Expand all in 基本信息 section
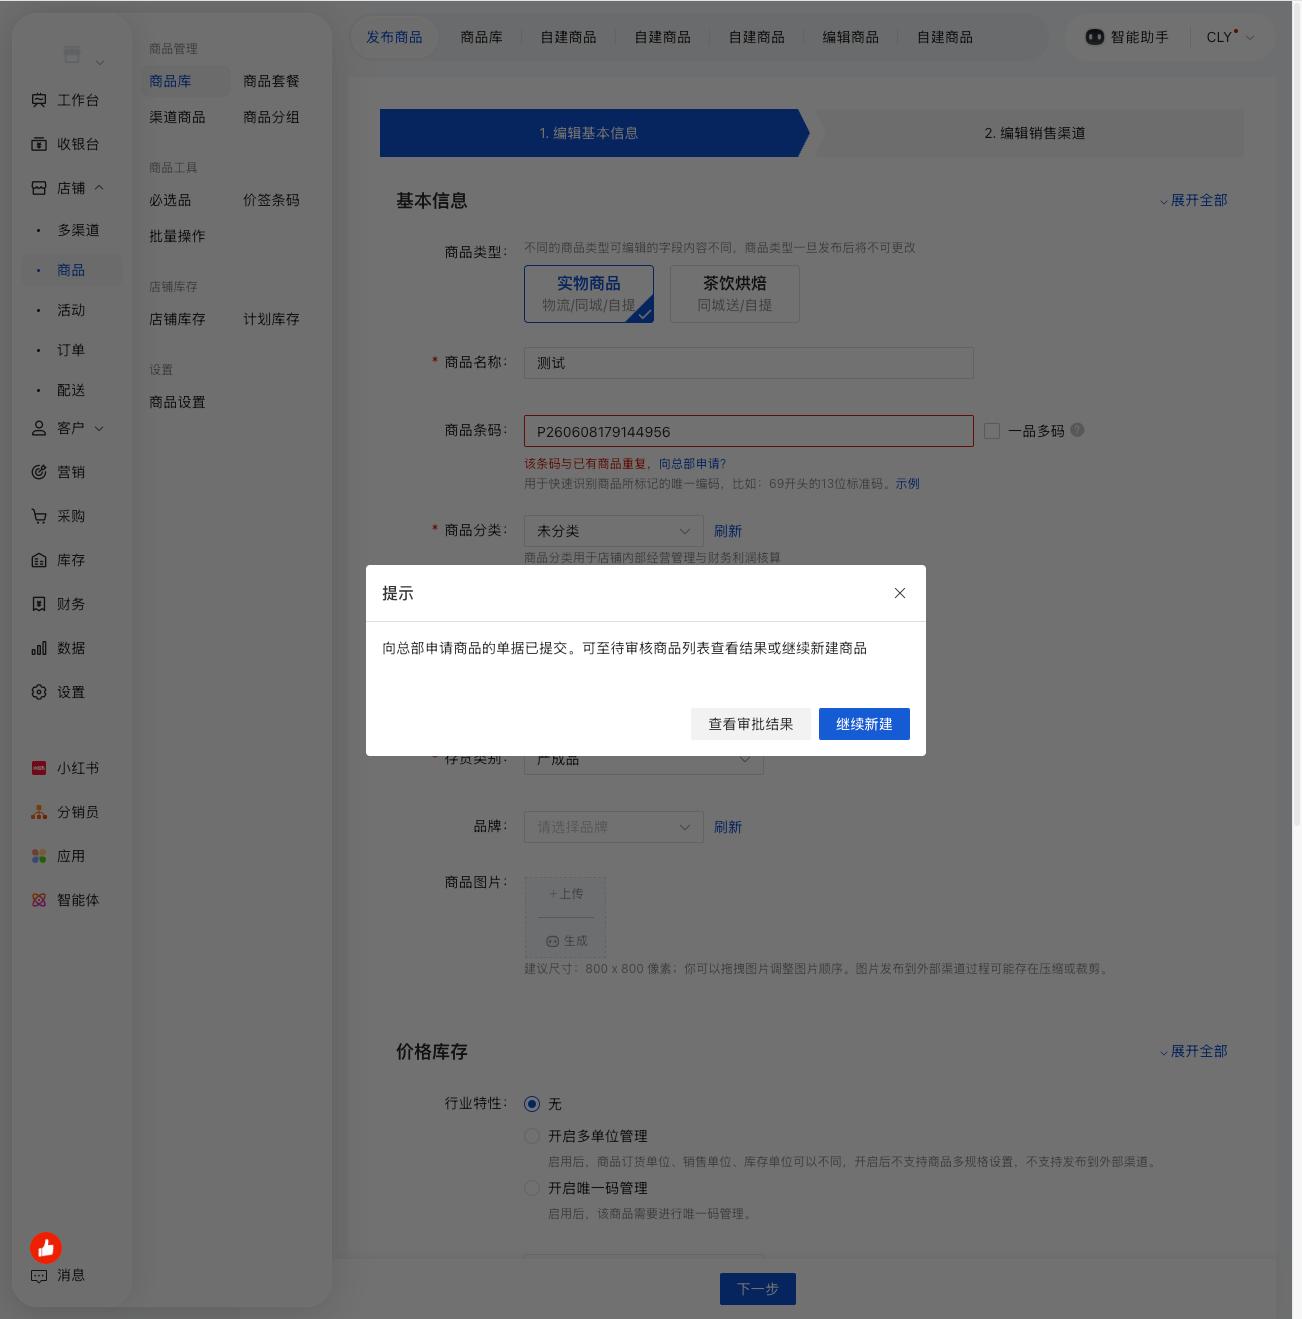Screen dimensions: 1302x1319 (1193, 200)
